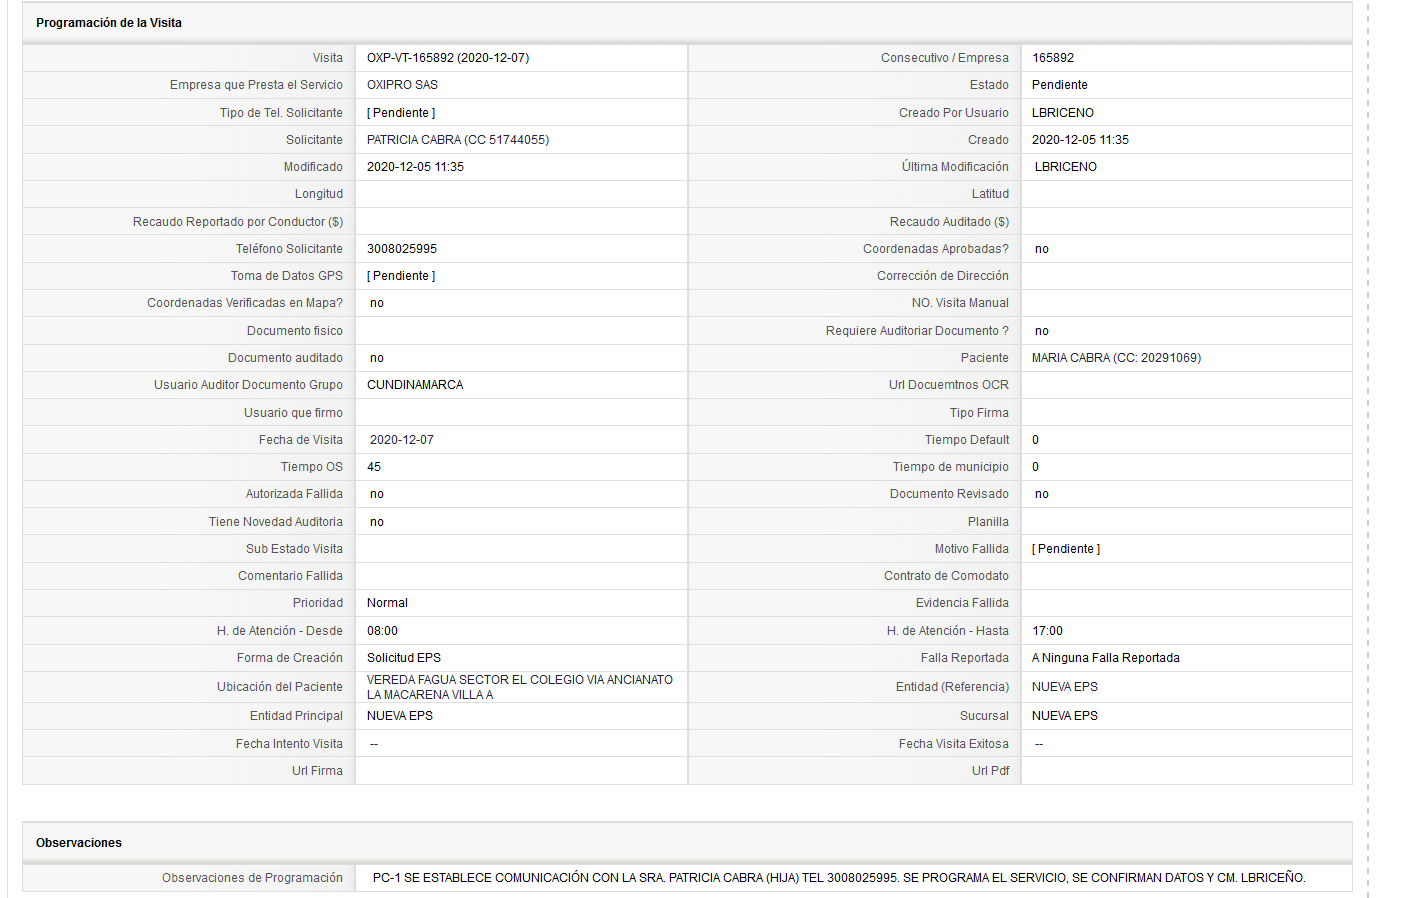Click Prioridad value Normal
The width and height of the screenshot is (1409, 898).
click(387, 603)
